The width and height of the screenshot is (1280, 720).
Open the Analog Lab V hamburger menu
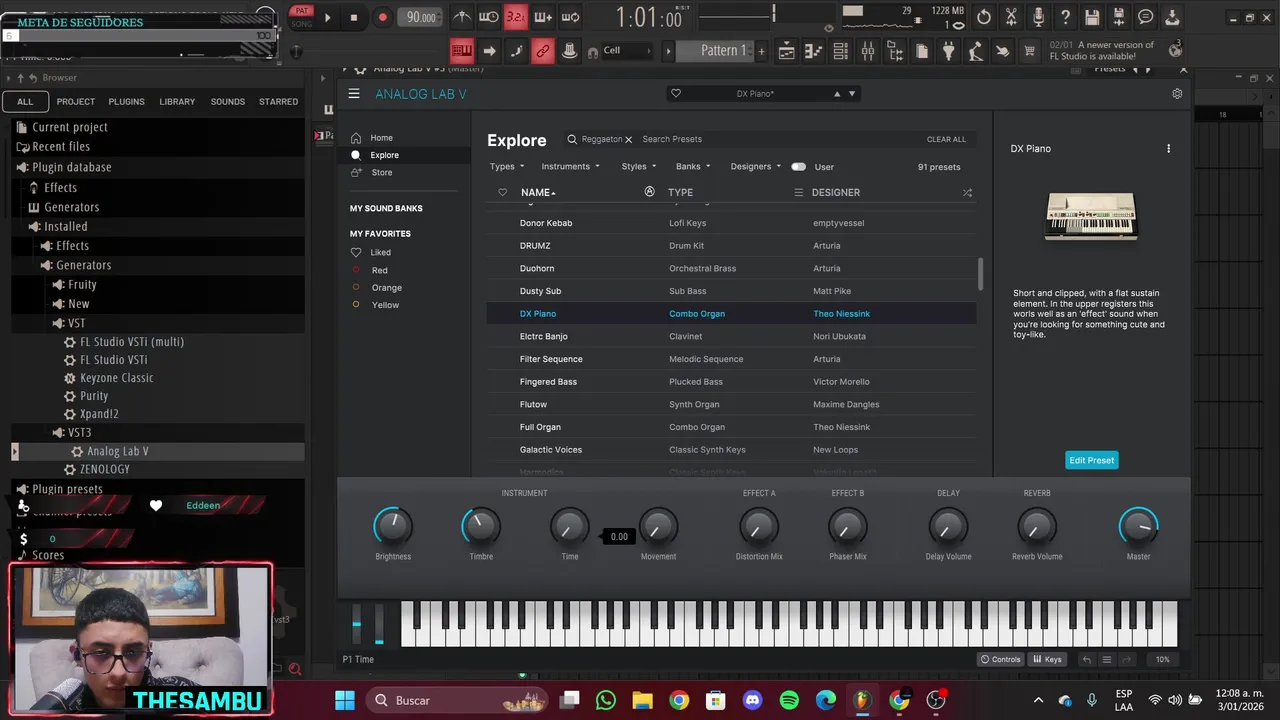click(x=354, y=94)
